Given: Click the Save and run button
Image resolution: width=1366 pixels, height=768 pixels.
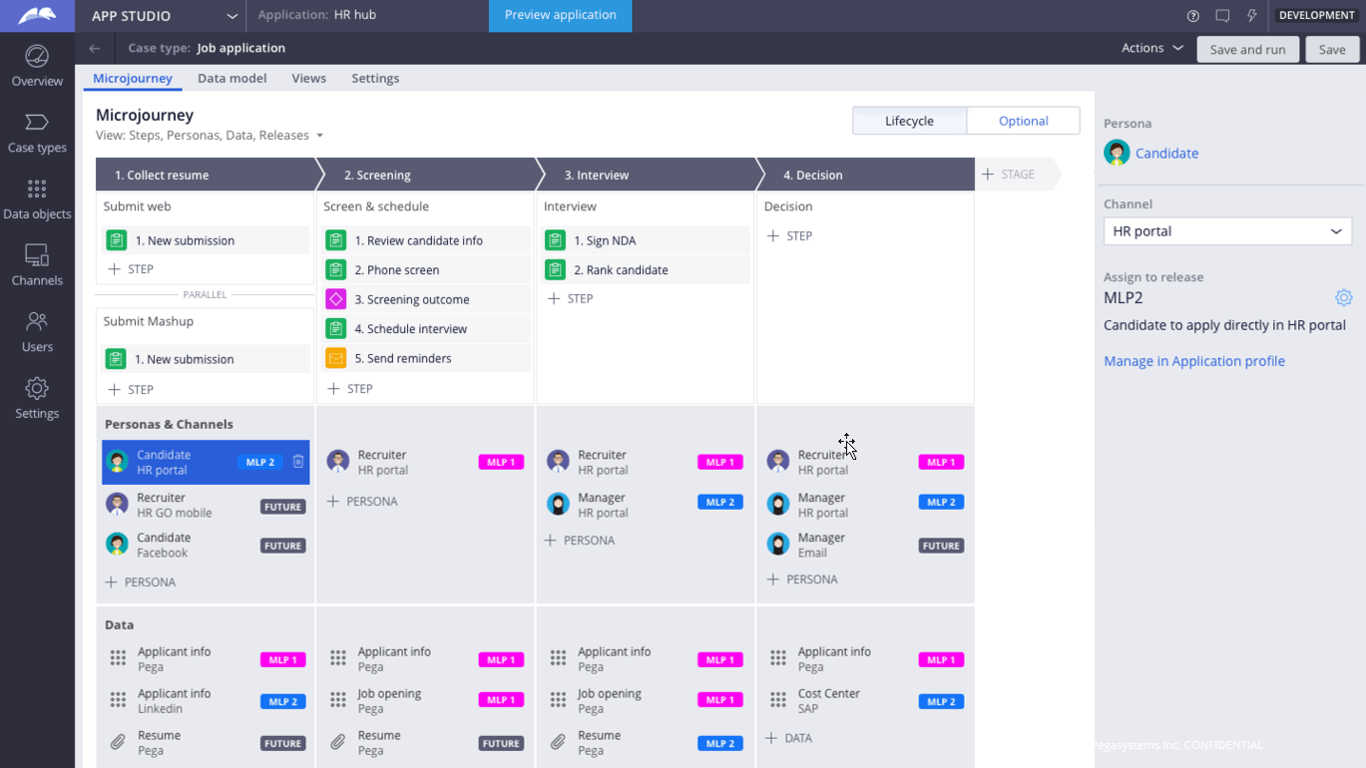Looking at the screenshot, I should coord(1247,50).
